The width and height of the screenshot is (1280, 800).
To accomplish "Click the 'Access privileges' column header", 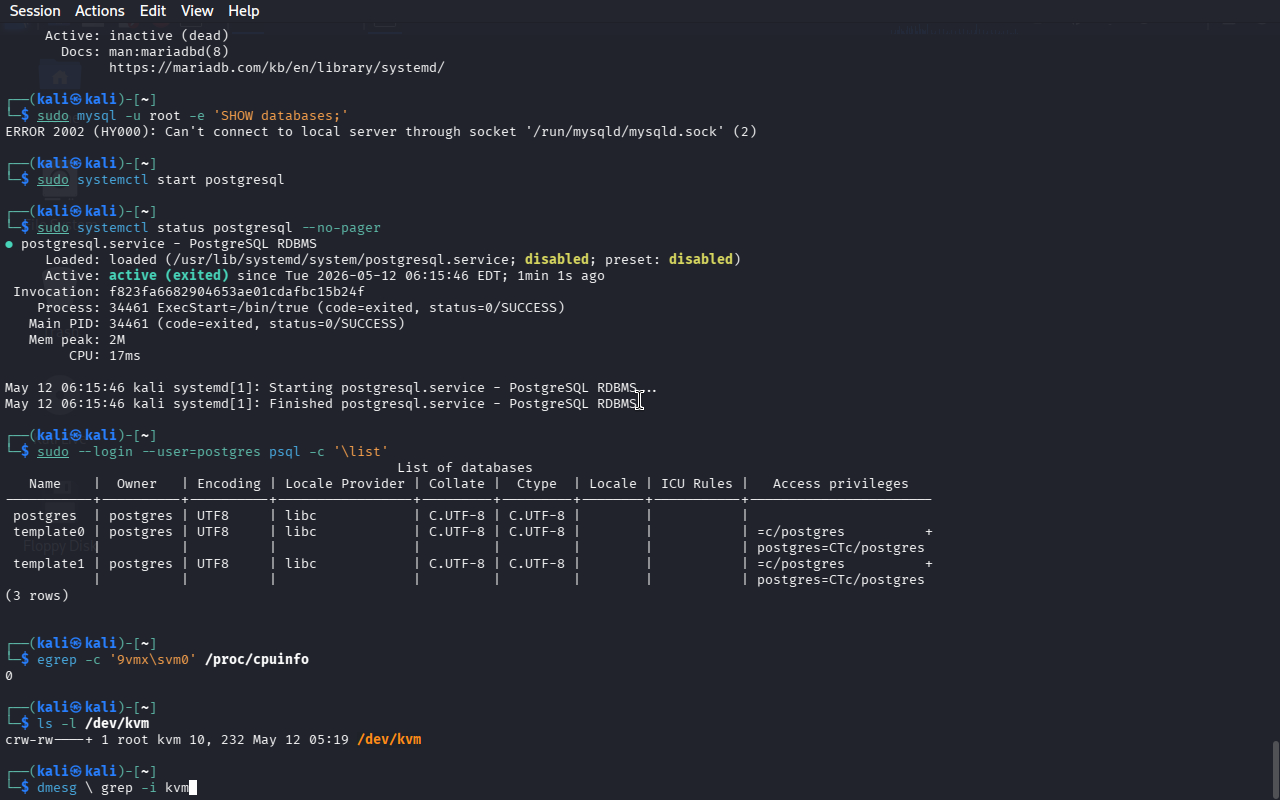I will (841, 484).
